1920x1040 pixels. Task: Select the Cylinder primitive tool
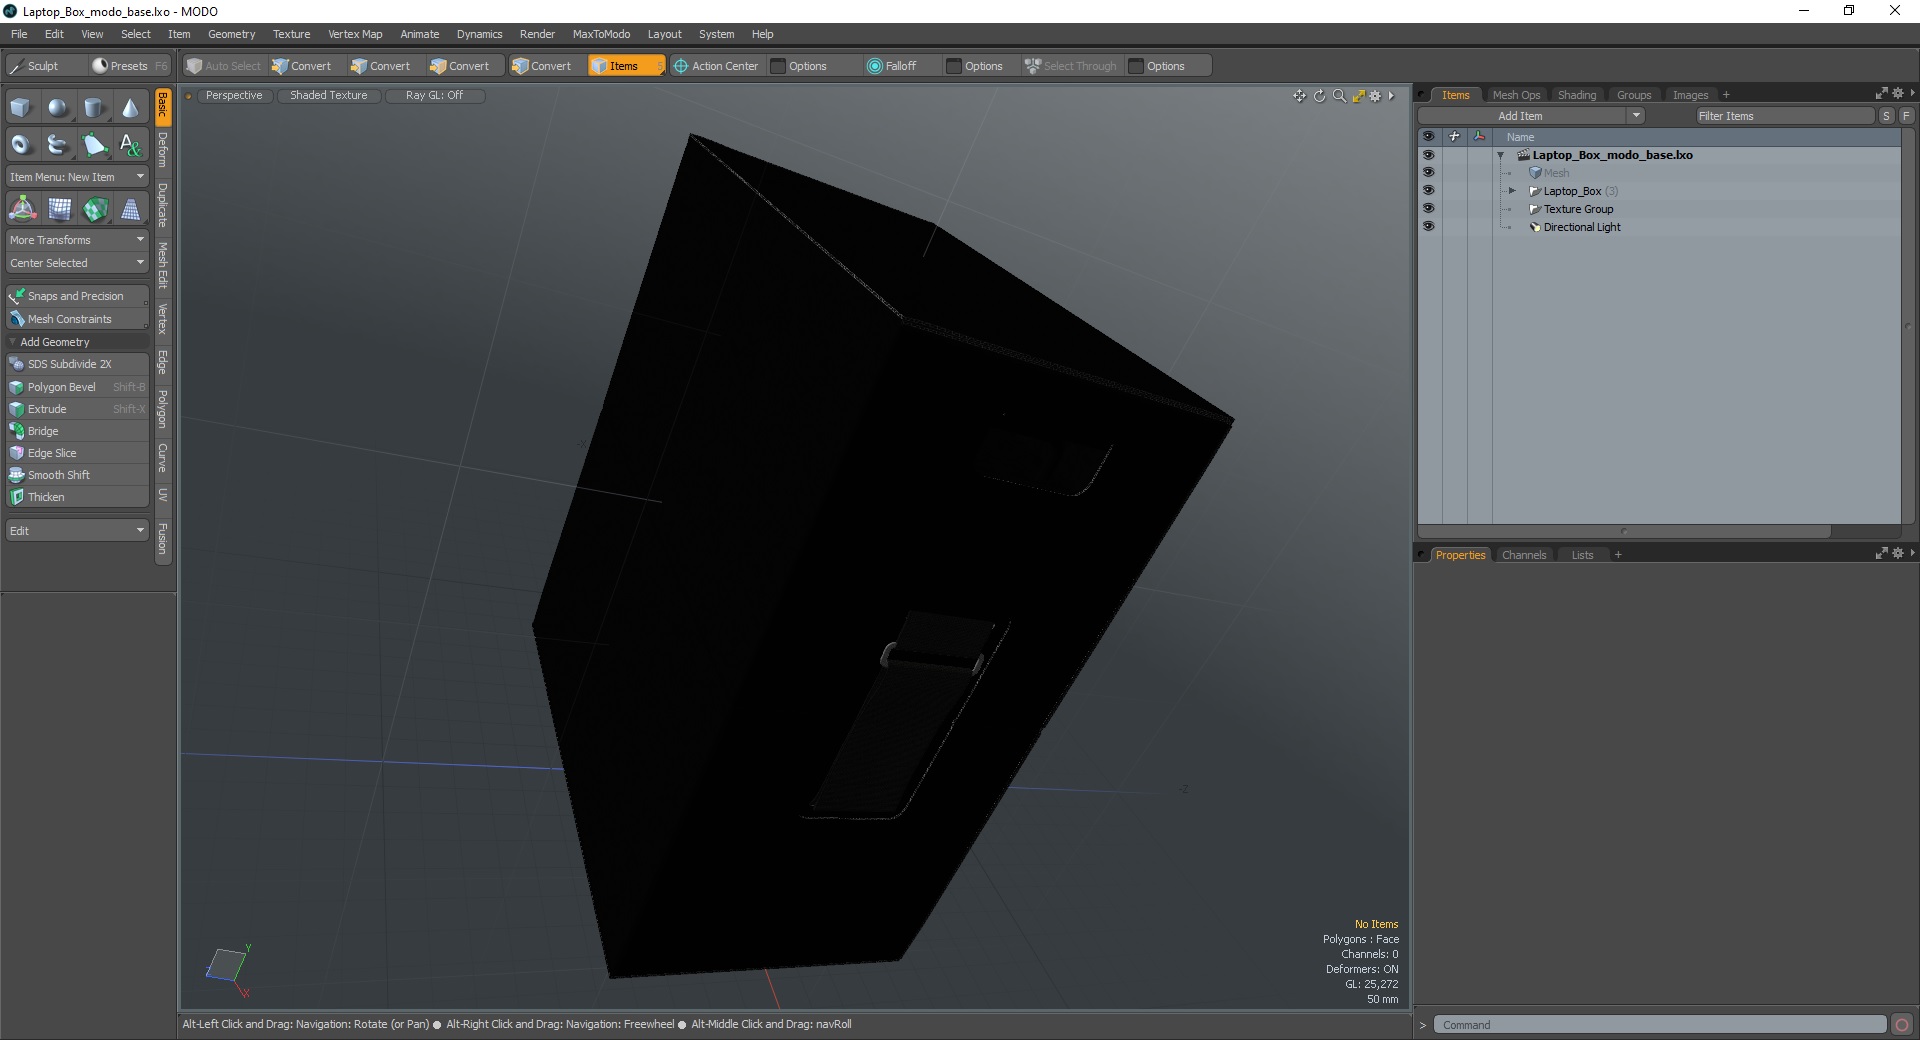point(94,108)
